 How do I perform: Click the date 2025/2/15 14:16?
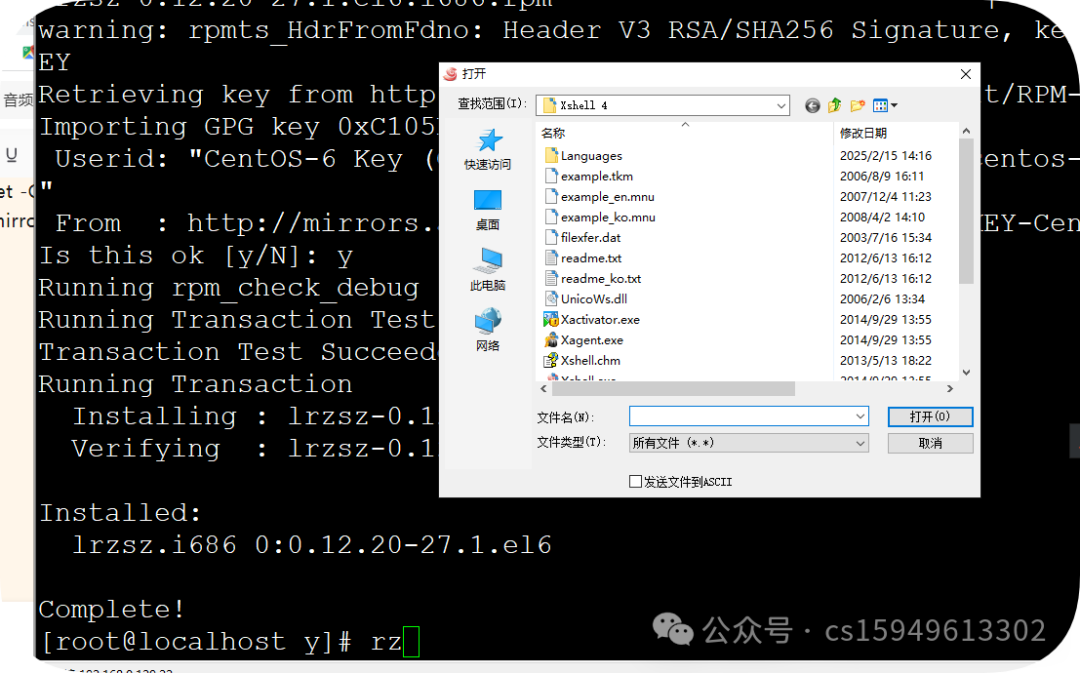tap(886, 155)
